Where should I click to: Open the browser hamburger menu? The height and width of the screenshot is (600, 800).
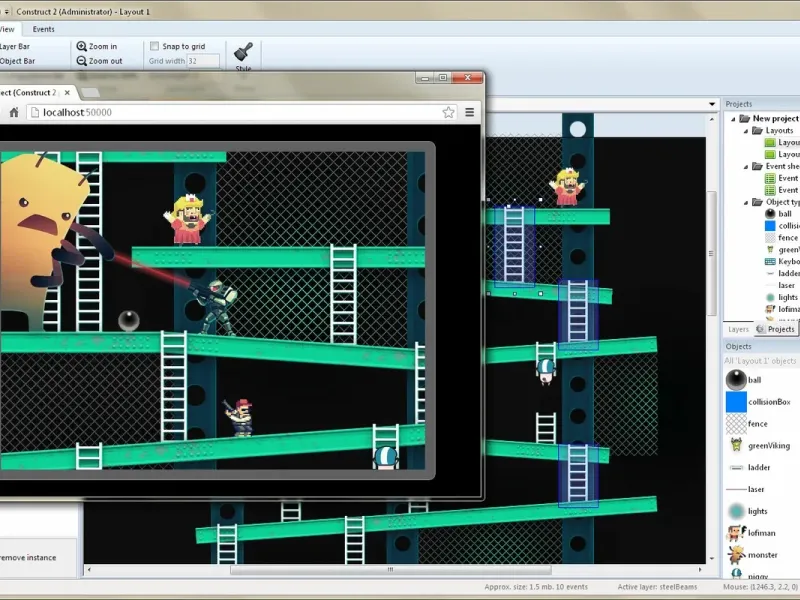tap(470, 112)
